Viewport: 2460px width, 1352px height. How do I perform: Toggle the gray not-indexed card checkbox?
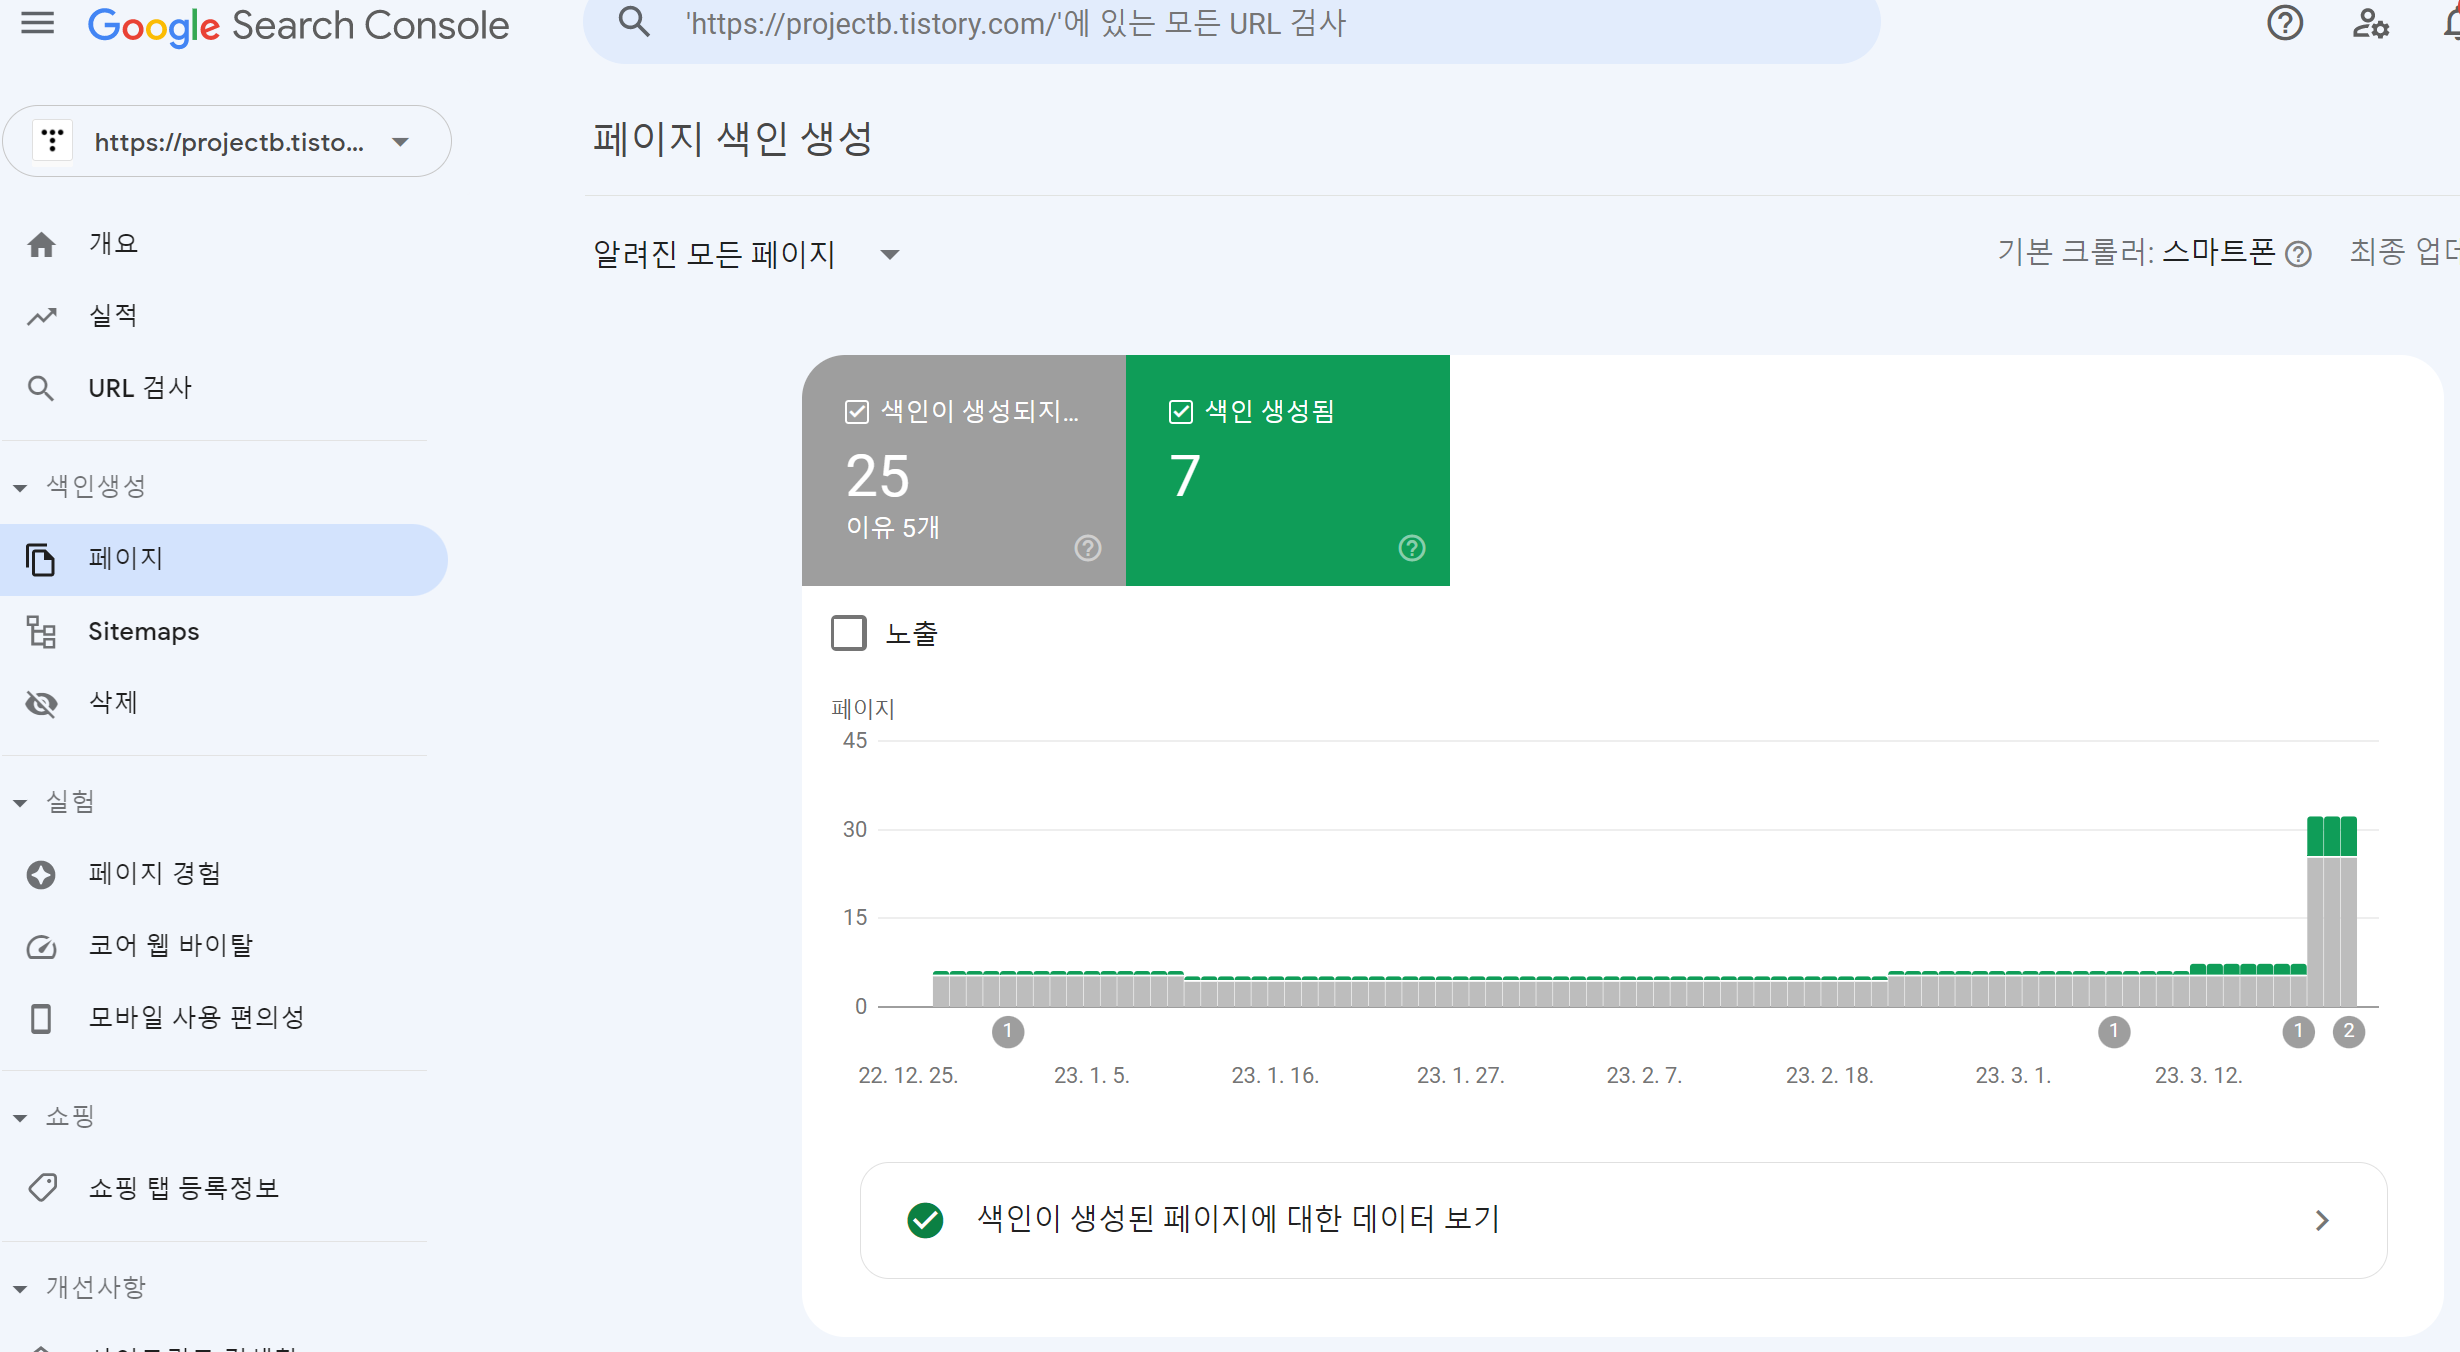click(x=857, y=412)
